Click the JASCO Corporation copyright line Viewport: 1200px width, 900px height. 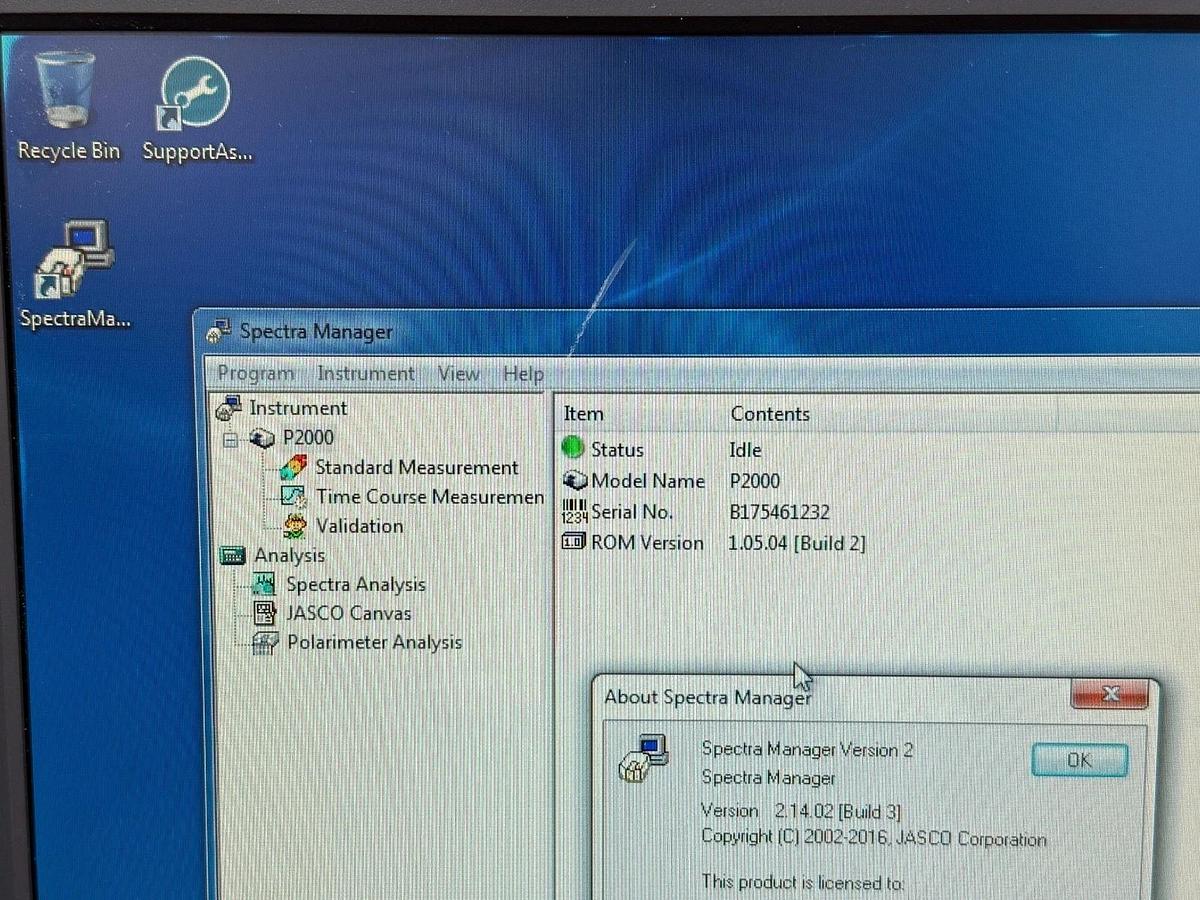click(x=874, y=838)
